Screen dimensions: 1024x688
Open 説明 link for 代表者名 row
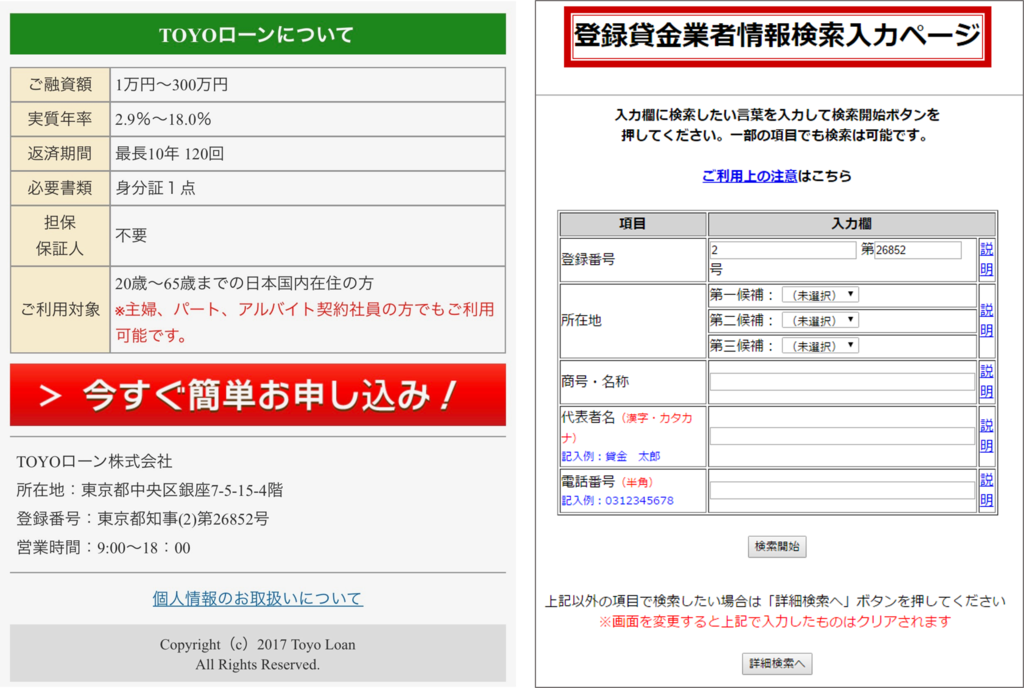pyautogui.click(x=987, y=435)
